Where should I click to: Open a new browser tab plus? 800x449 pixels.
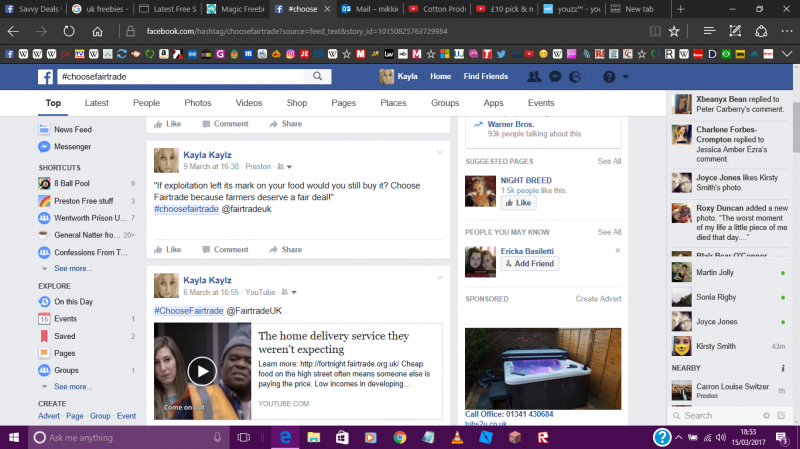coord(681,9)
